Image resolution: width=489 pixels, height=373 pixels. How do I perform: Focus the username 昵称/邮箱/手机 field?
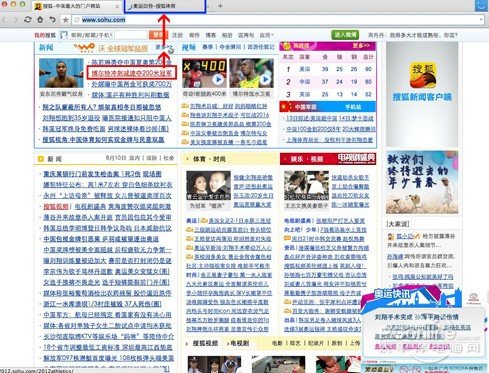[86, 35]
